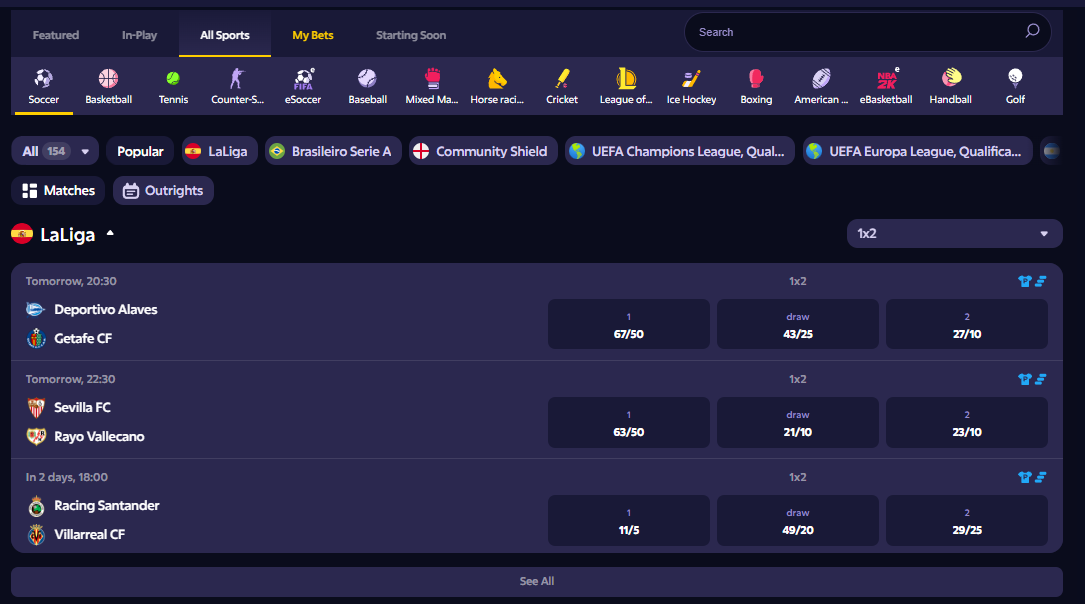
Task: Bet on Racing Santander win at 11/5
Action: [628, 520]
